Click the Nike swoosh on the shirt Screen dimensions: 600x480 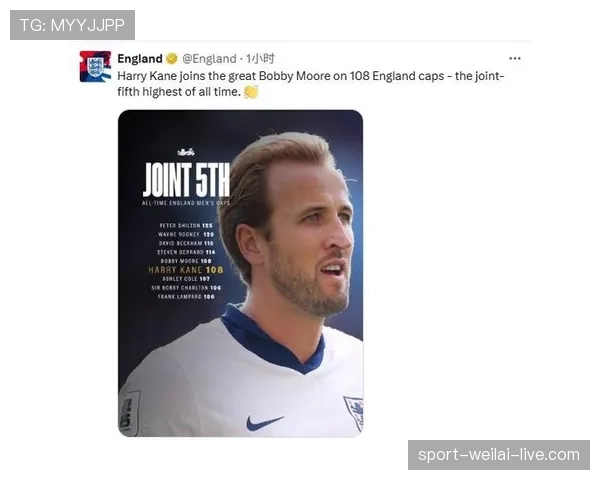[x=264, y=423]
